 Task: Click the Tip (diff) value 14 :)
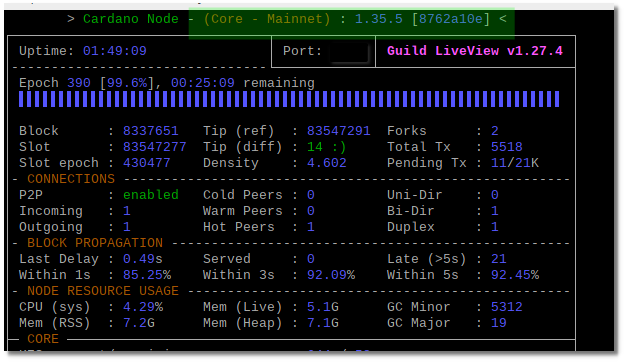coord(326,147)
